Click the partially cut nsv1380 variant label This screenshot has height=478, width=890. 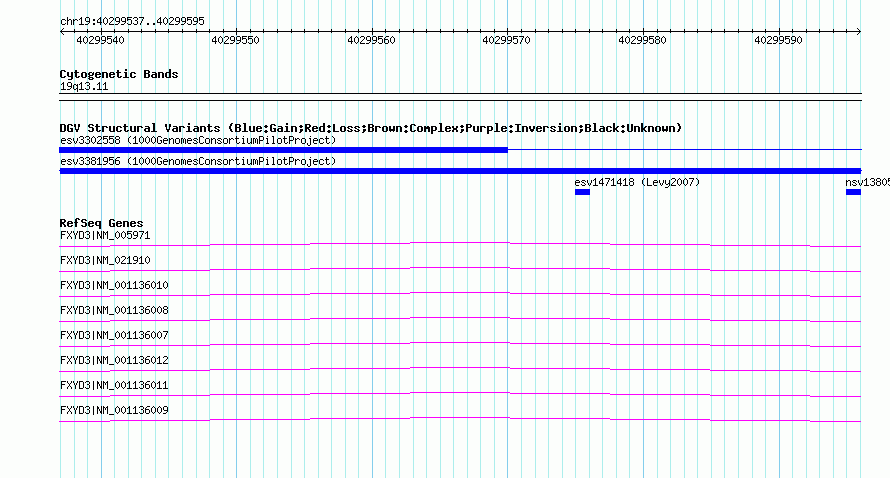coord(867,182)
